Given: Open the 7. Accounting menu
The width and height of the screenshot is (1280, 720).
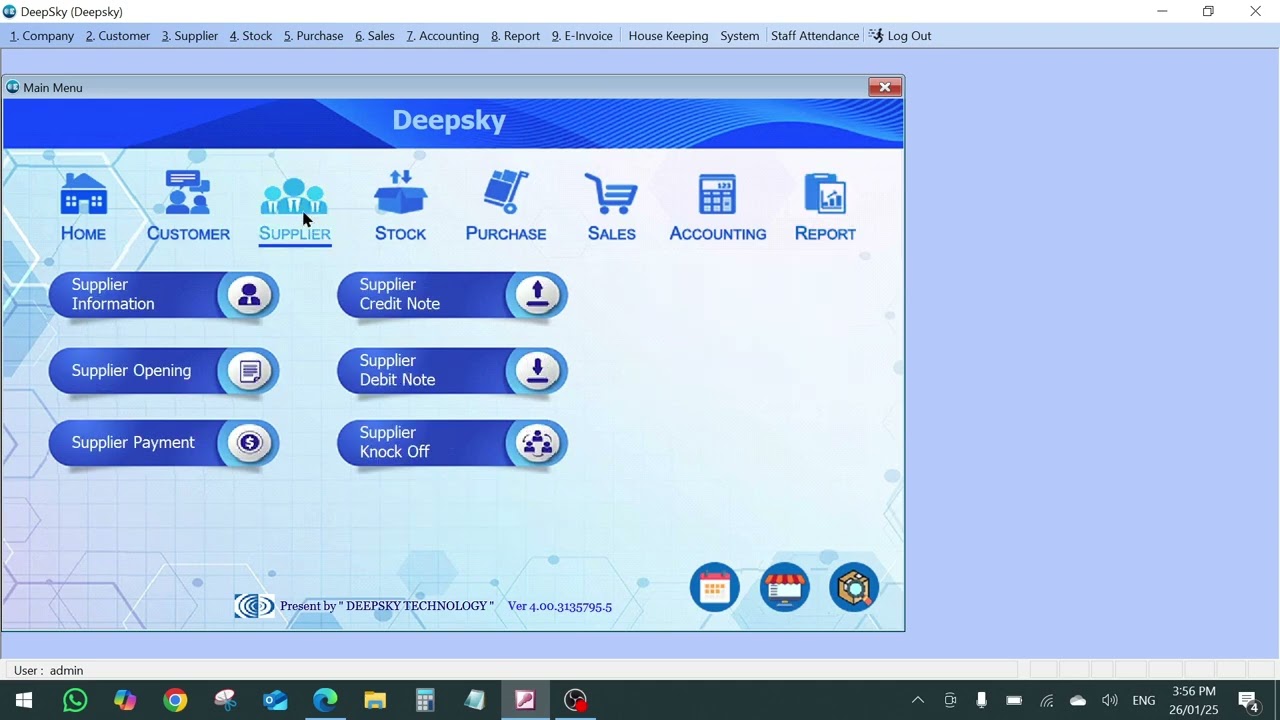Looking at the screenshot, I should [442, 36].
